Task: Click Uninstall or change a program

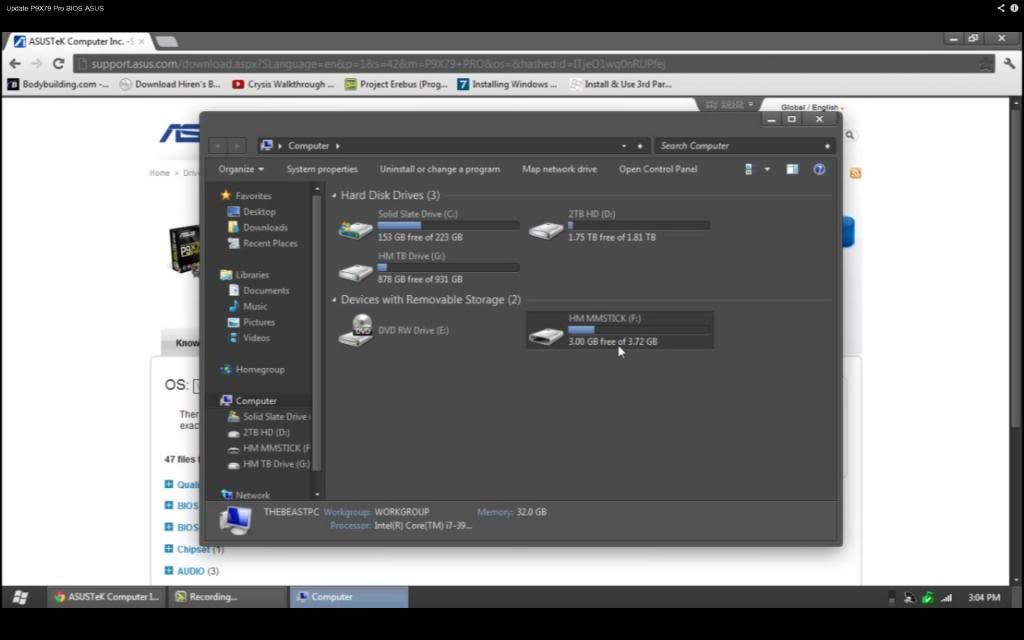Action: 440,169
